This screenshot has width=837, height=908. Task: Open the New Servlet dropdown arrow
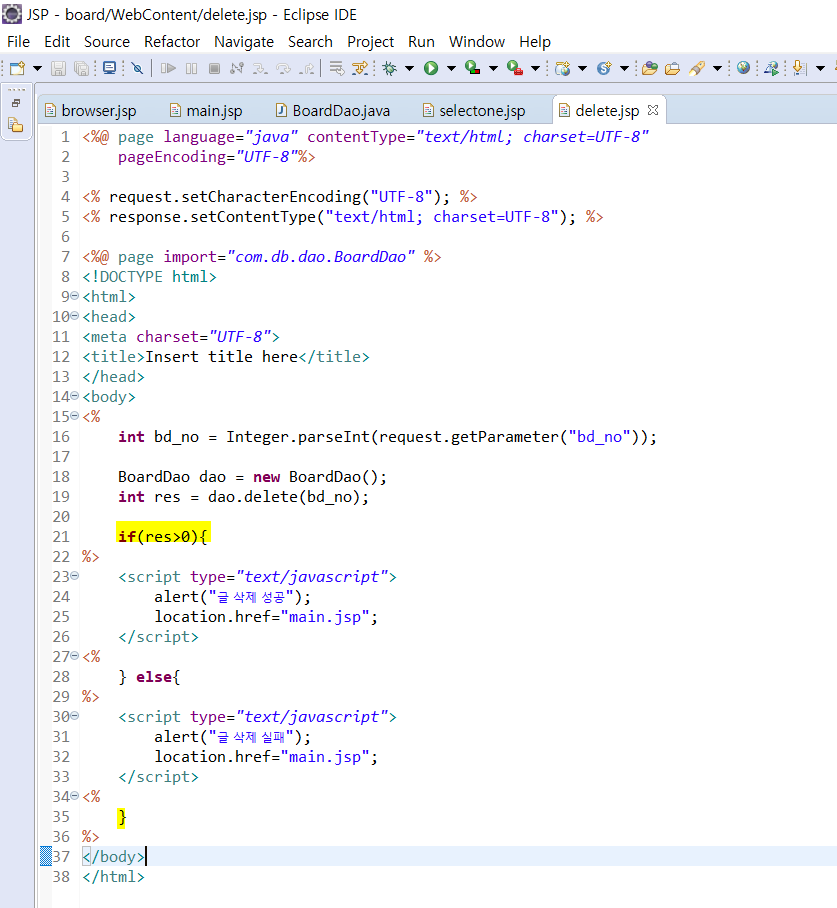[624, 68]
